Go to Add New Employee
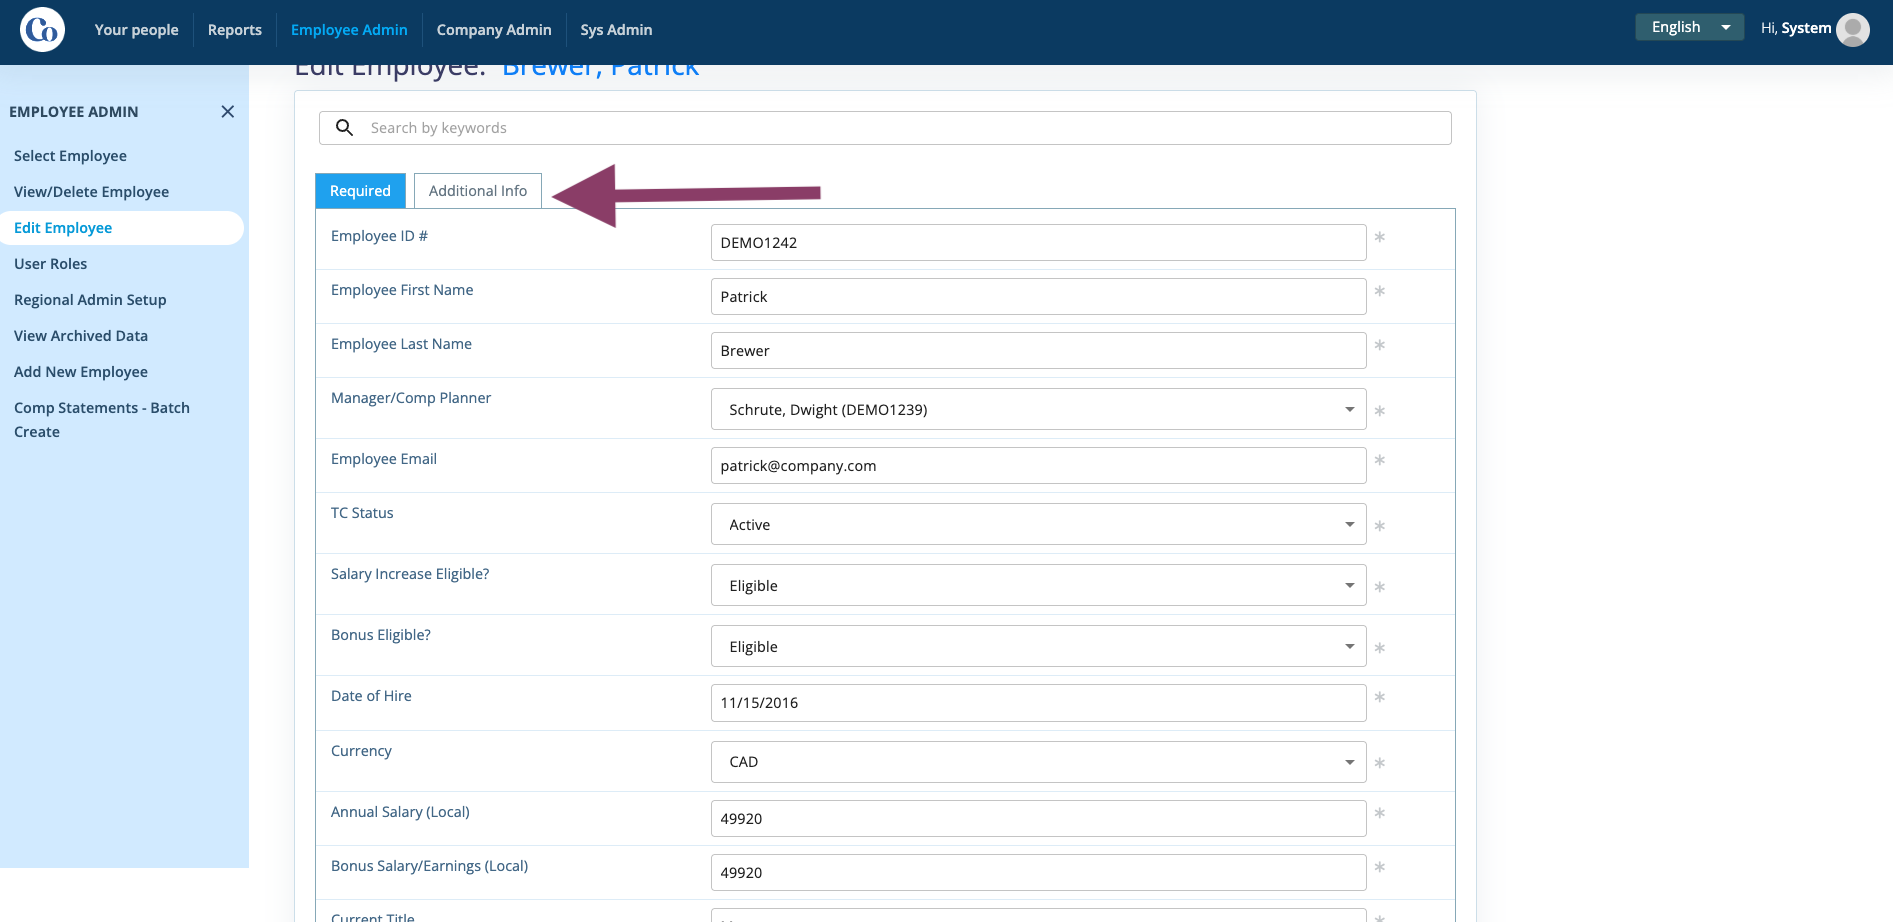The height and width of the screenshot is (922, 1893). 81,372
